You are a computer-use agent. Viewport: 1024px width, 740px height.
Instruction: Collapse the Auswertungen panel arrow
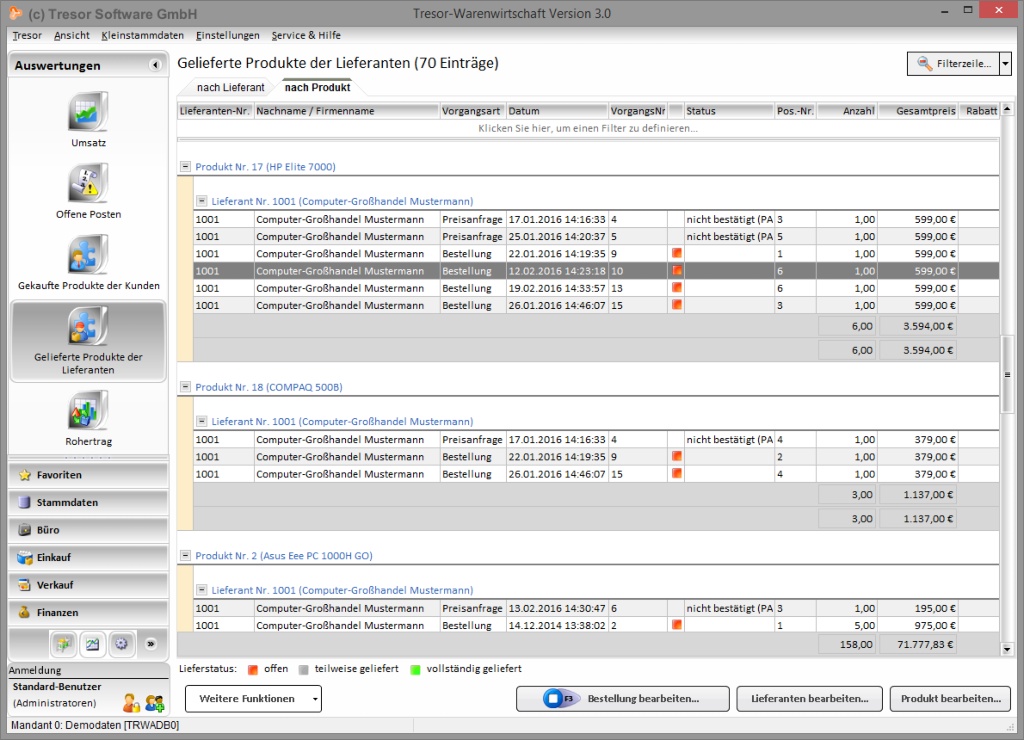click(155, 66)
